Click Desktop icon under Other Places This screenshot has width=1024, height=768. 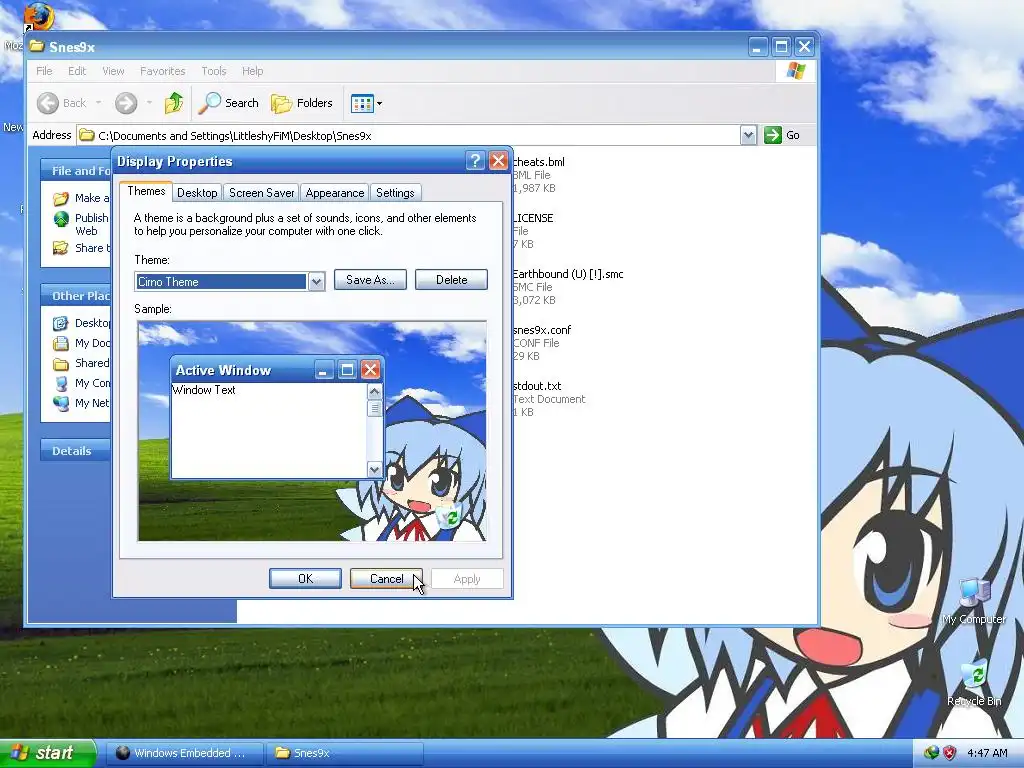click(x=61, y=323)
